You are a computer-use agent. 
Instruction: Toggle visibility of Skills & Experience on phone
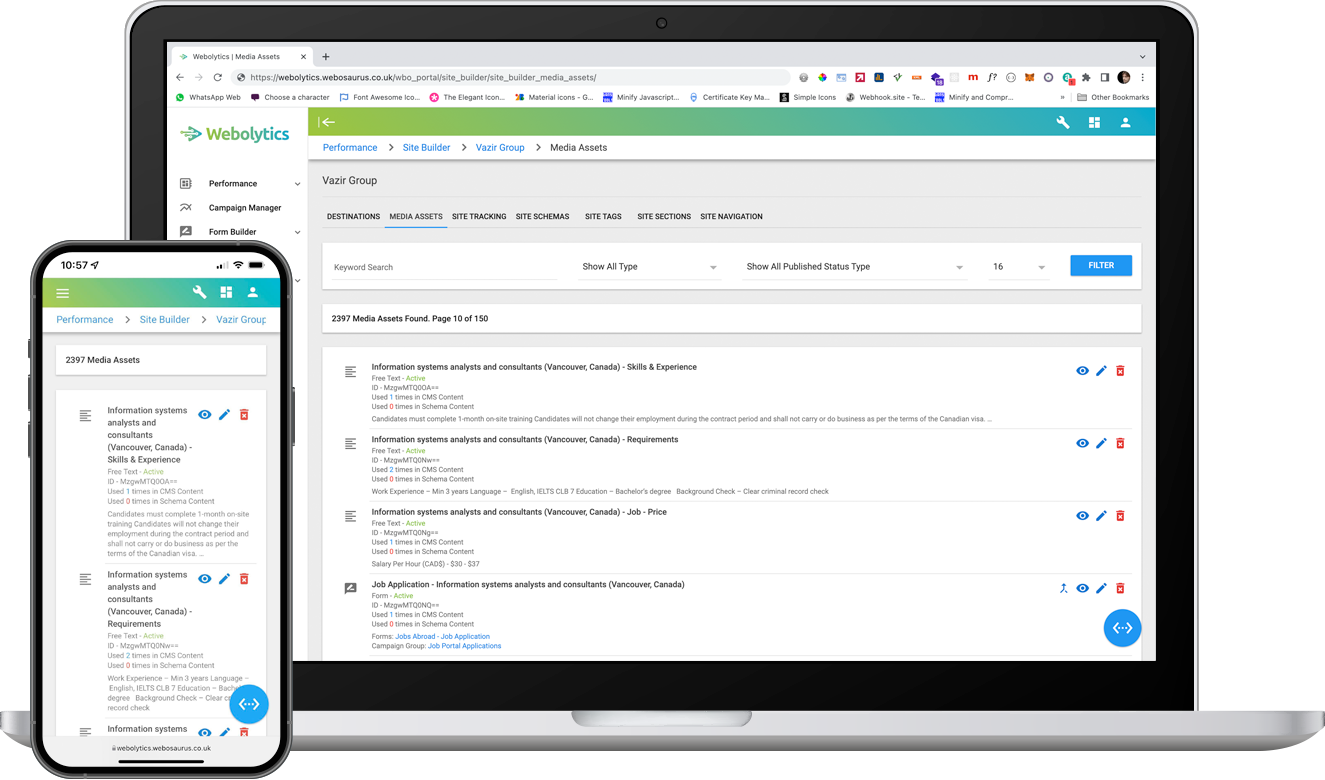204,415
